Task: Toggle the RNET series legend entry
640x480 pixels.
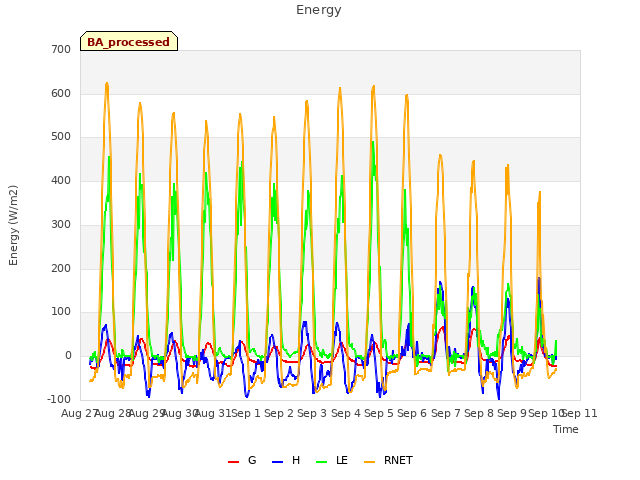Action: click(388, 460)
